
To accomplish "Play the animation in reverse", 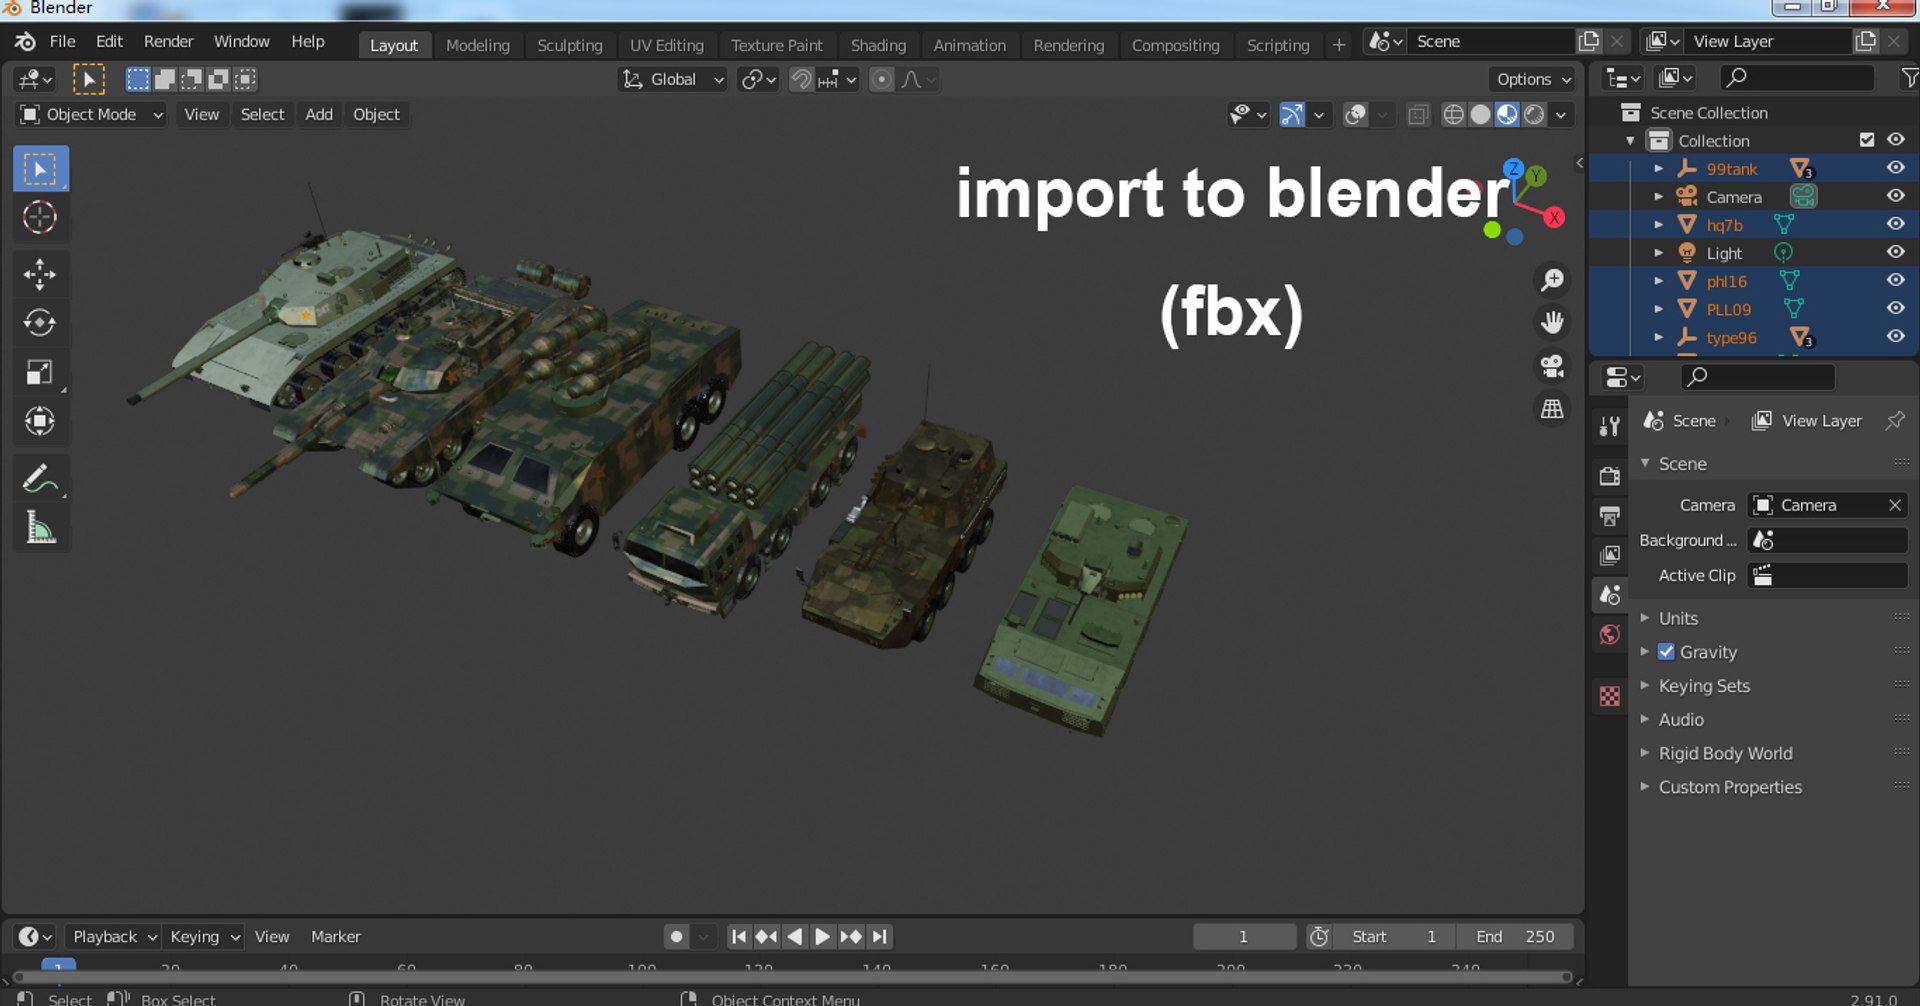I will [794, 937].
